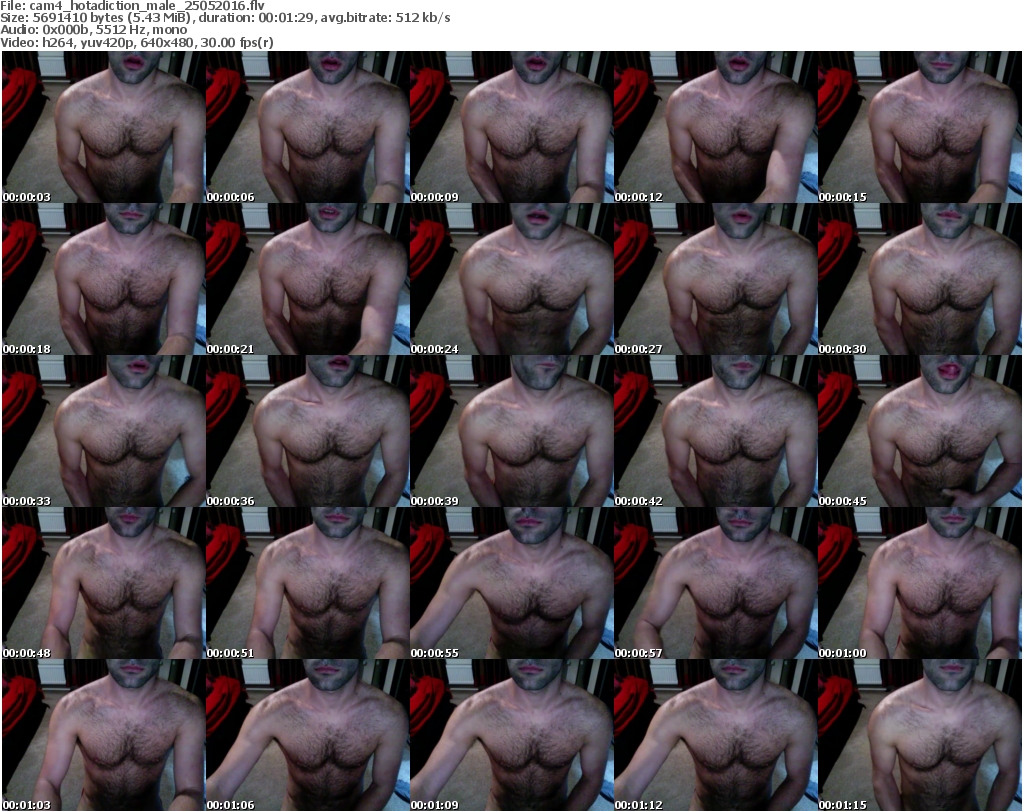Click the Size line showing 5.43 MiB
The image size is (1024, 811).
point(225,18)
